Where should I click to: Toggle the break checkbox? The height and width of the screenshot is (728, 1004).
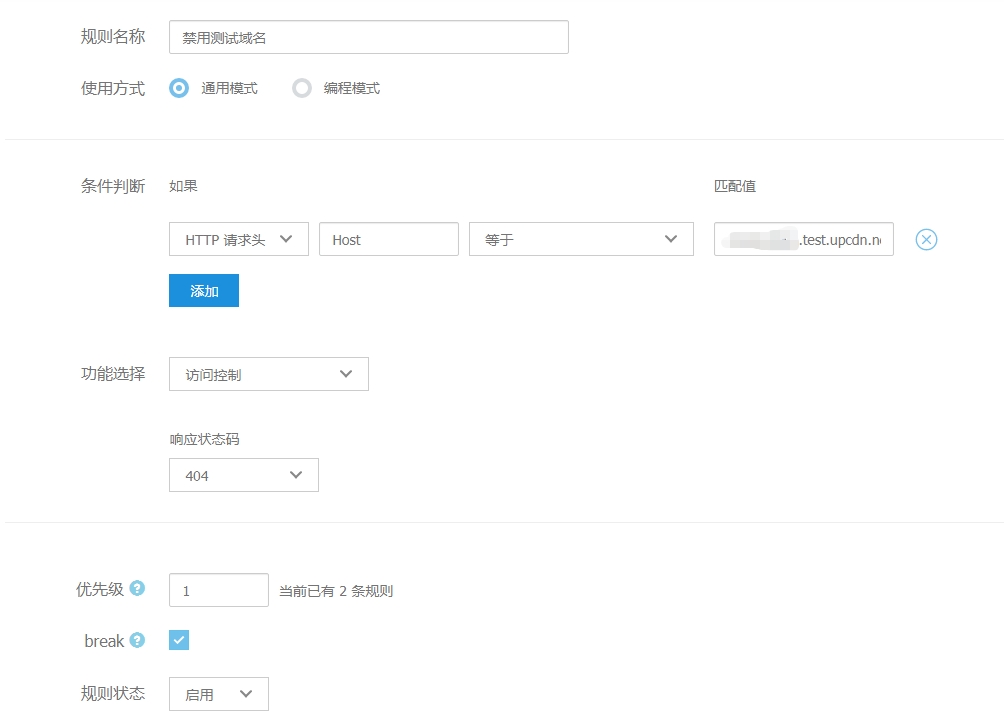point(179,640)
